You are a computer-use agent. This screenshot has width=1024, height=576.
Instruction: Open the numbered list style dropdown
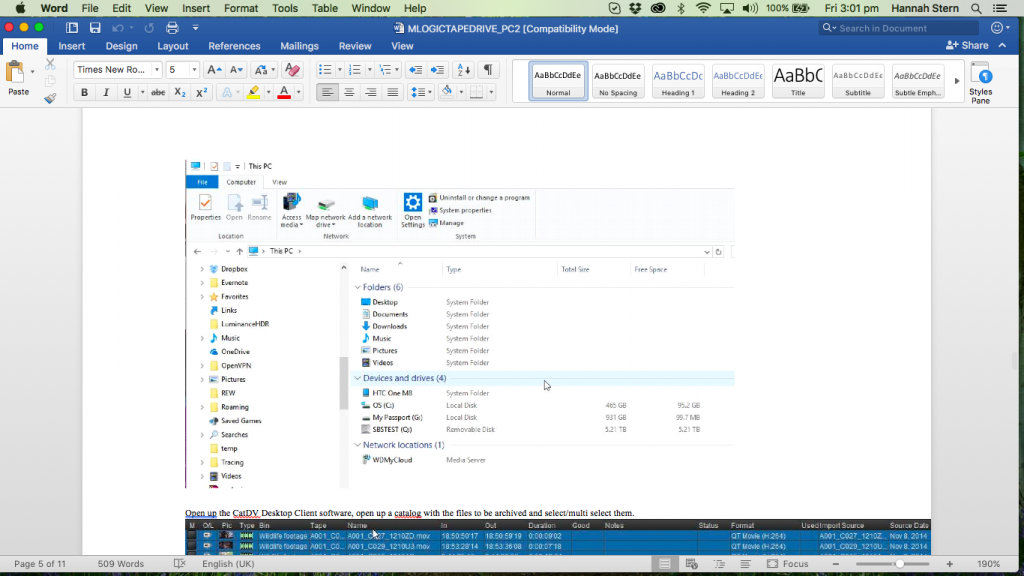pyautogui.click(x=370, y=70)
